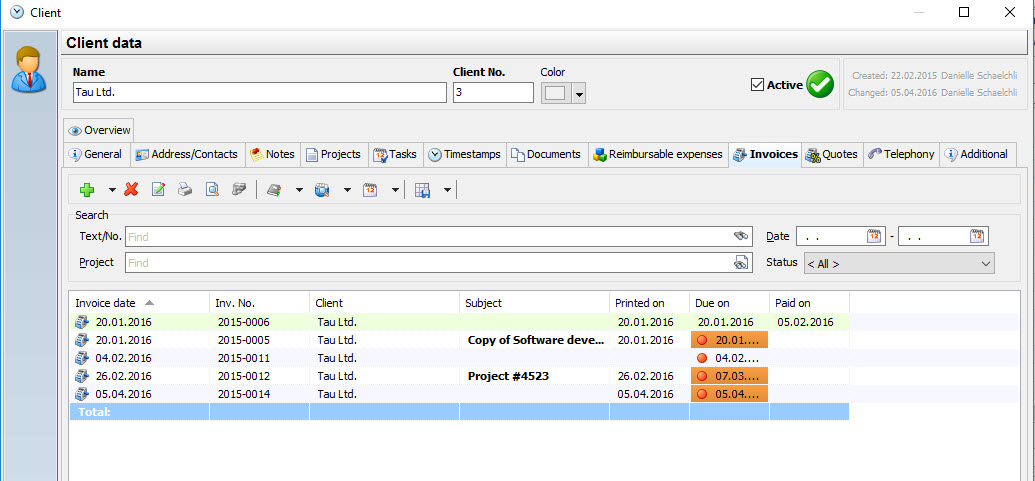Expand the Status filter dropdown
The width and height of the screenshot is (1035, 481).
(986, 263)
